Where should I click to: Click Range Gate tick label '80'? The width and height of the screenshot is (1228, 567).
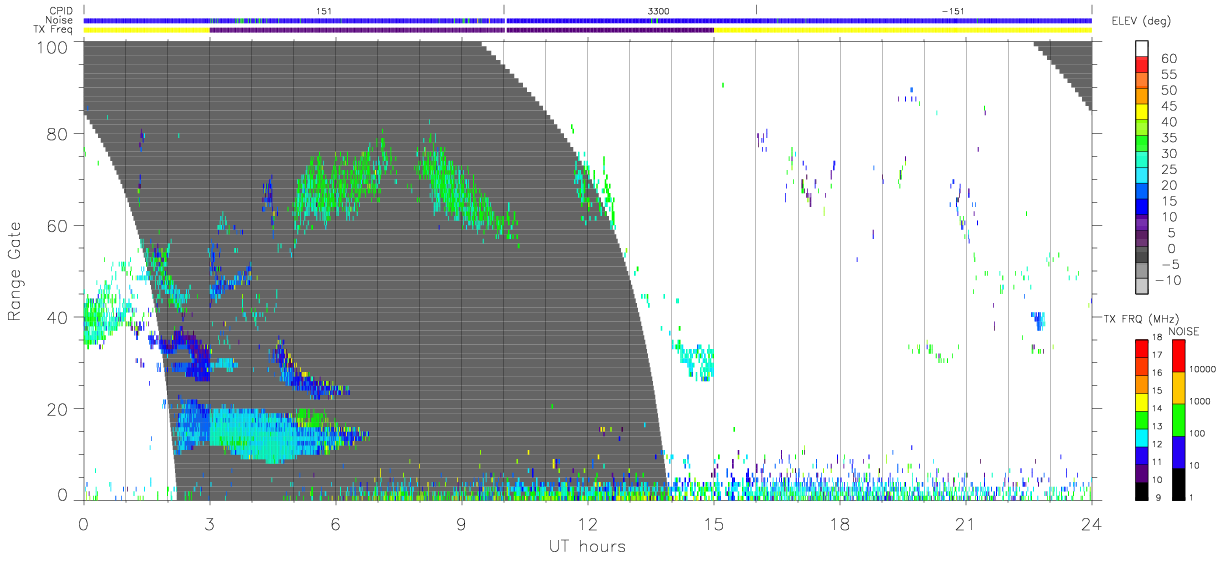pos(58,133)
